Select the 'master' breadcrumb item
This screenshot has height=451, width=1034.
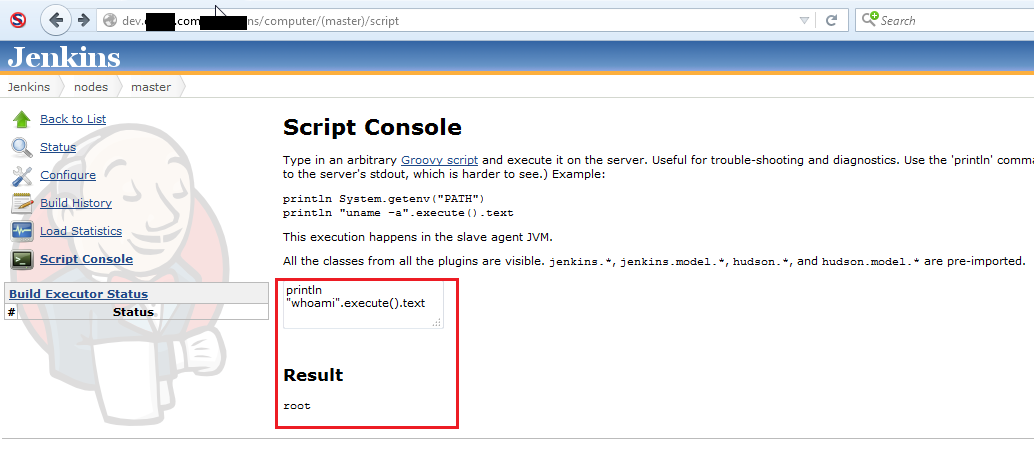(151, 87)
